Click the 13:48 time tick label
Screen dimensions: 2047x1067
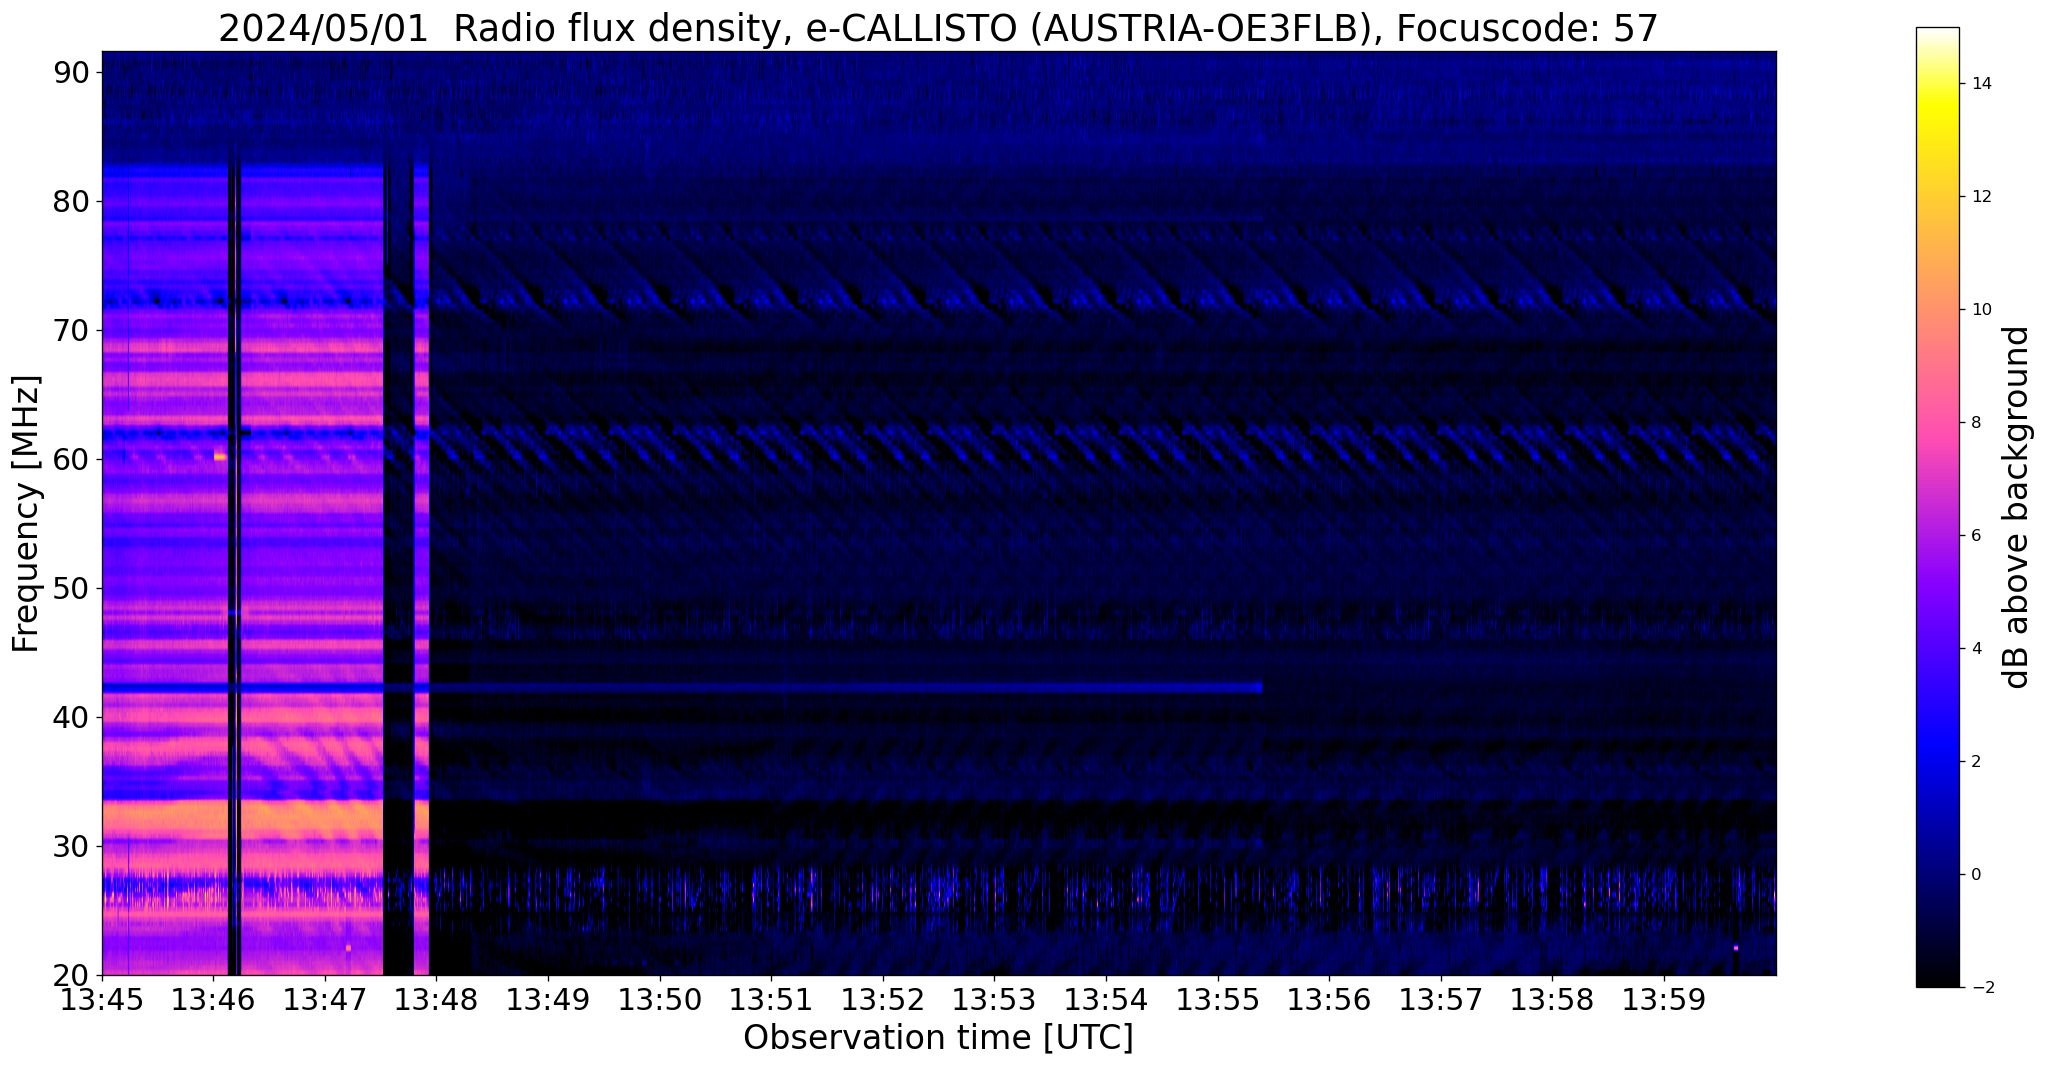tap(436, 1000)
